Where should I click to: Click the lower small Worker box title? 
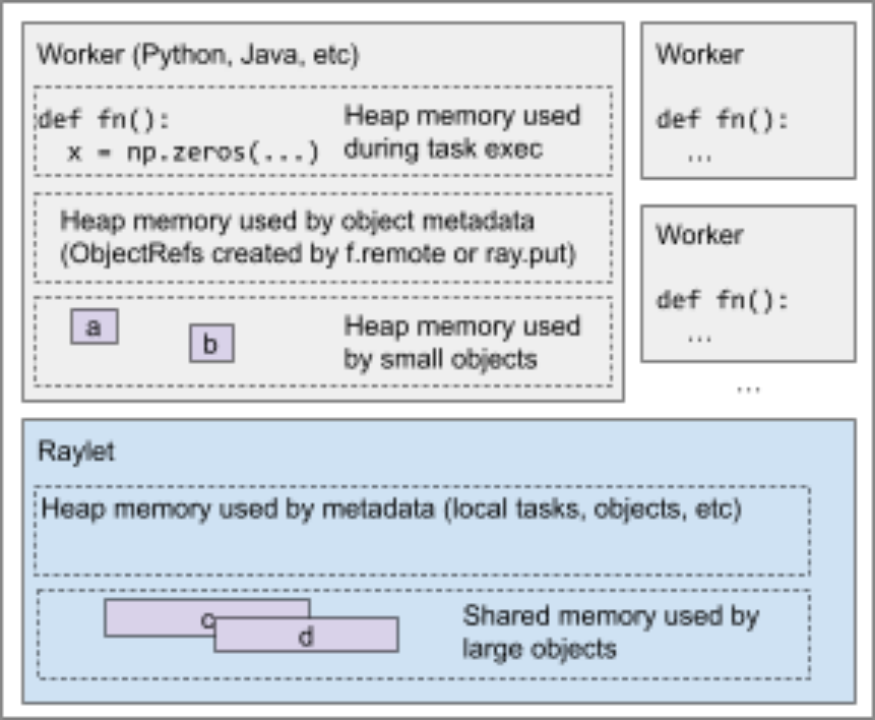(x=699, y=235)
